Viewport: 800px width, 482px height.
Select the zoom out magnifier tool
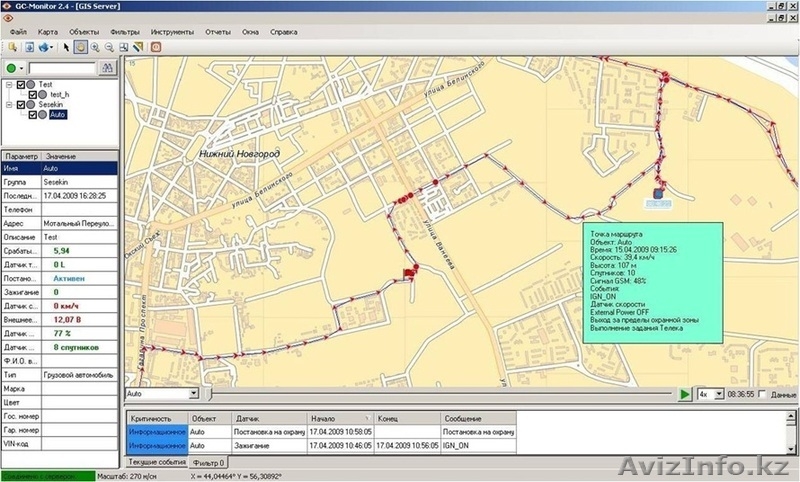click(109, 47)
